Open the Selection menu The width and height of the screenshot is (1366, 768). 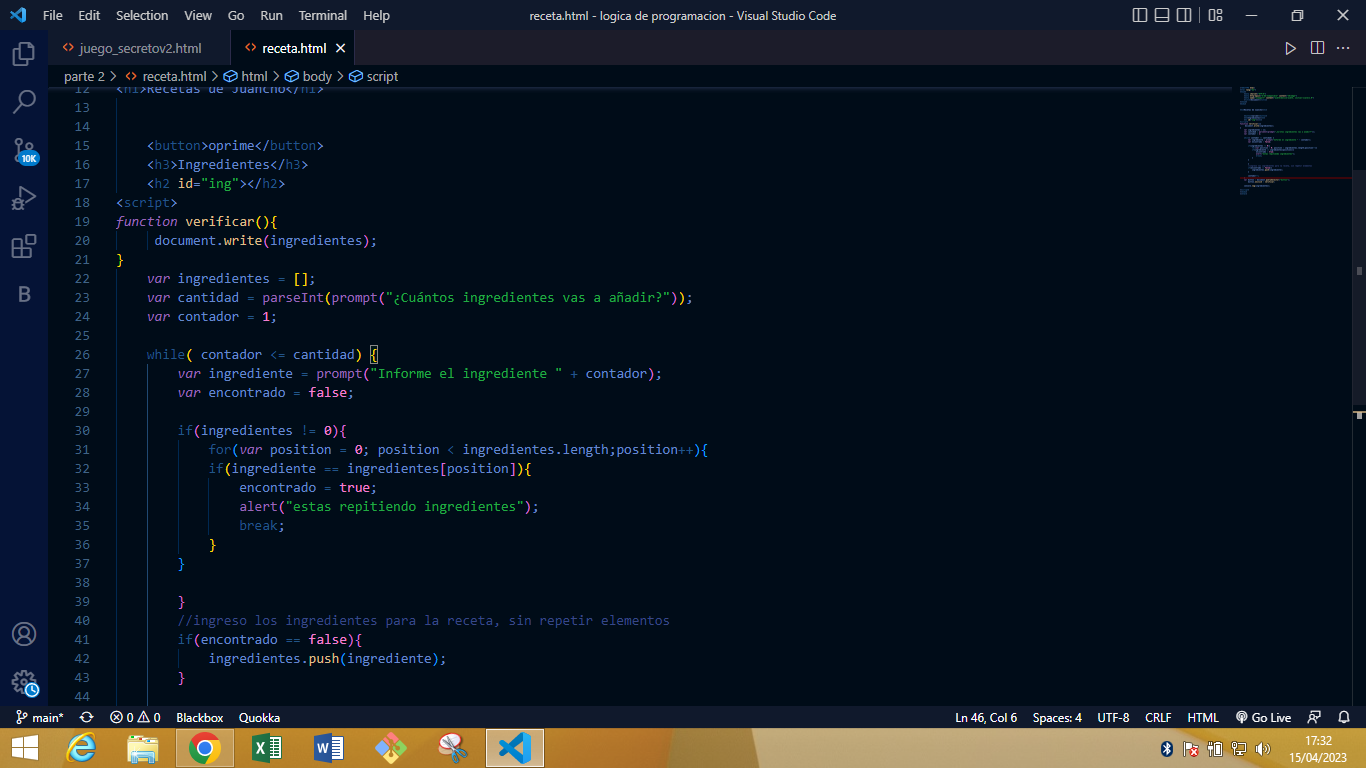click(142, 15)
